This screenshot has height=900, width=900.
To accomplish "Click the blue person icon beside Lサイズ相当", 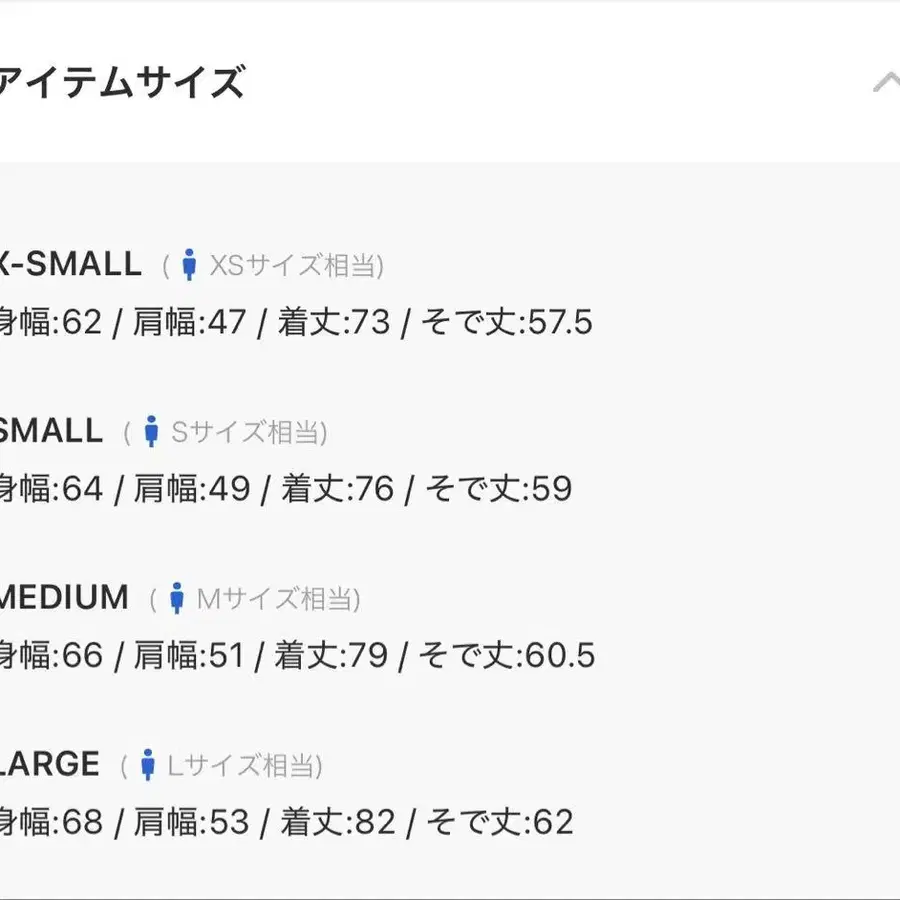I will point(148,765).
